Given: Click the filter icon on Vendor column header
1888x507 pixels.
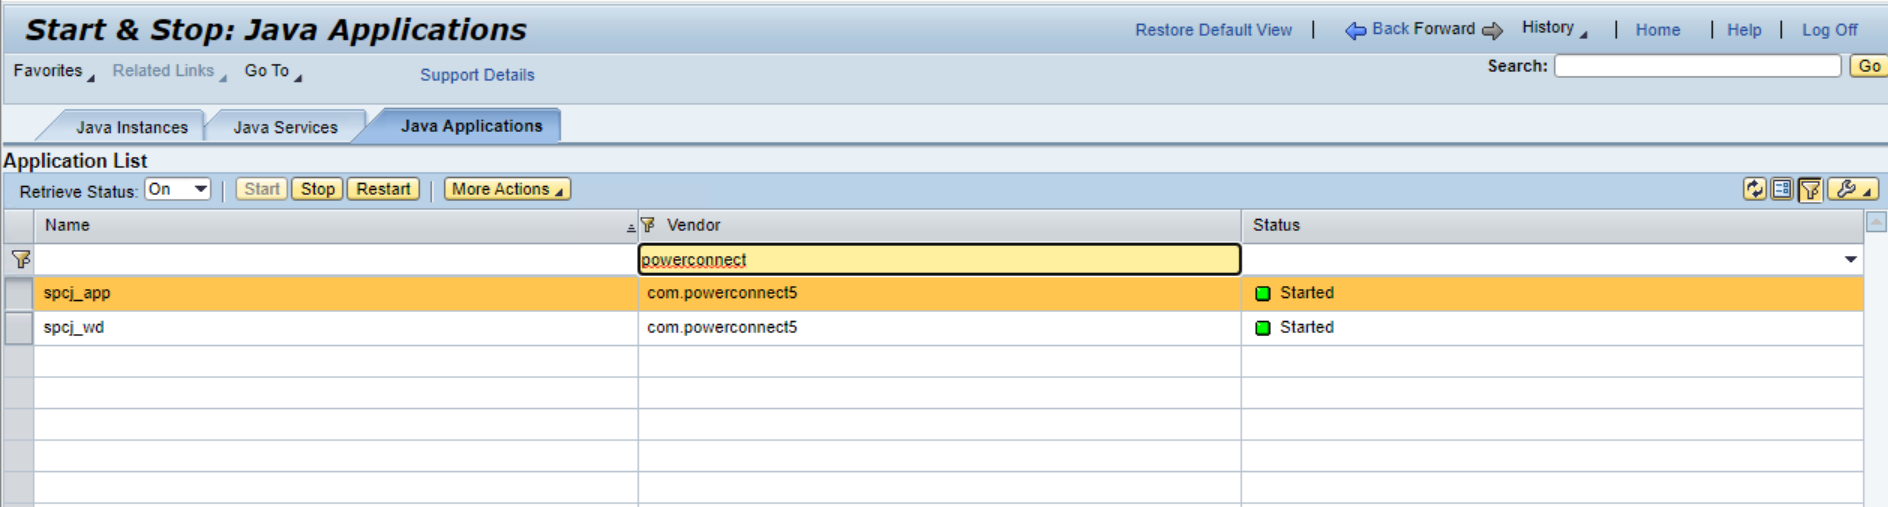Looking at the screenshot, I should [x=648, y=225].
